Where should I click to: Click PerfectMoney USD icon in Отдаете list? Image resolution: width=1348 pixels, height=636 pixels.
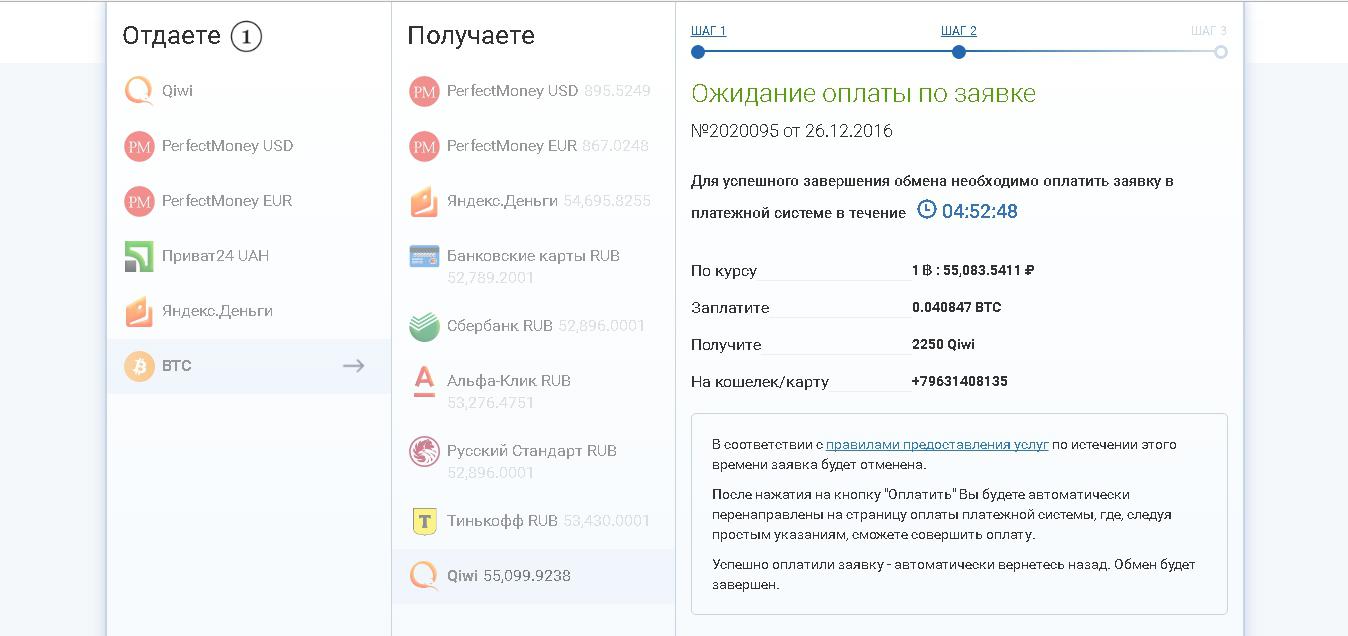point(139,146)
